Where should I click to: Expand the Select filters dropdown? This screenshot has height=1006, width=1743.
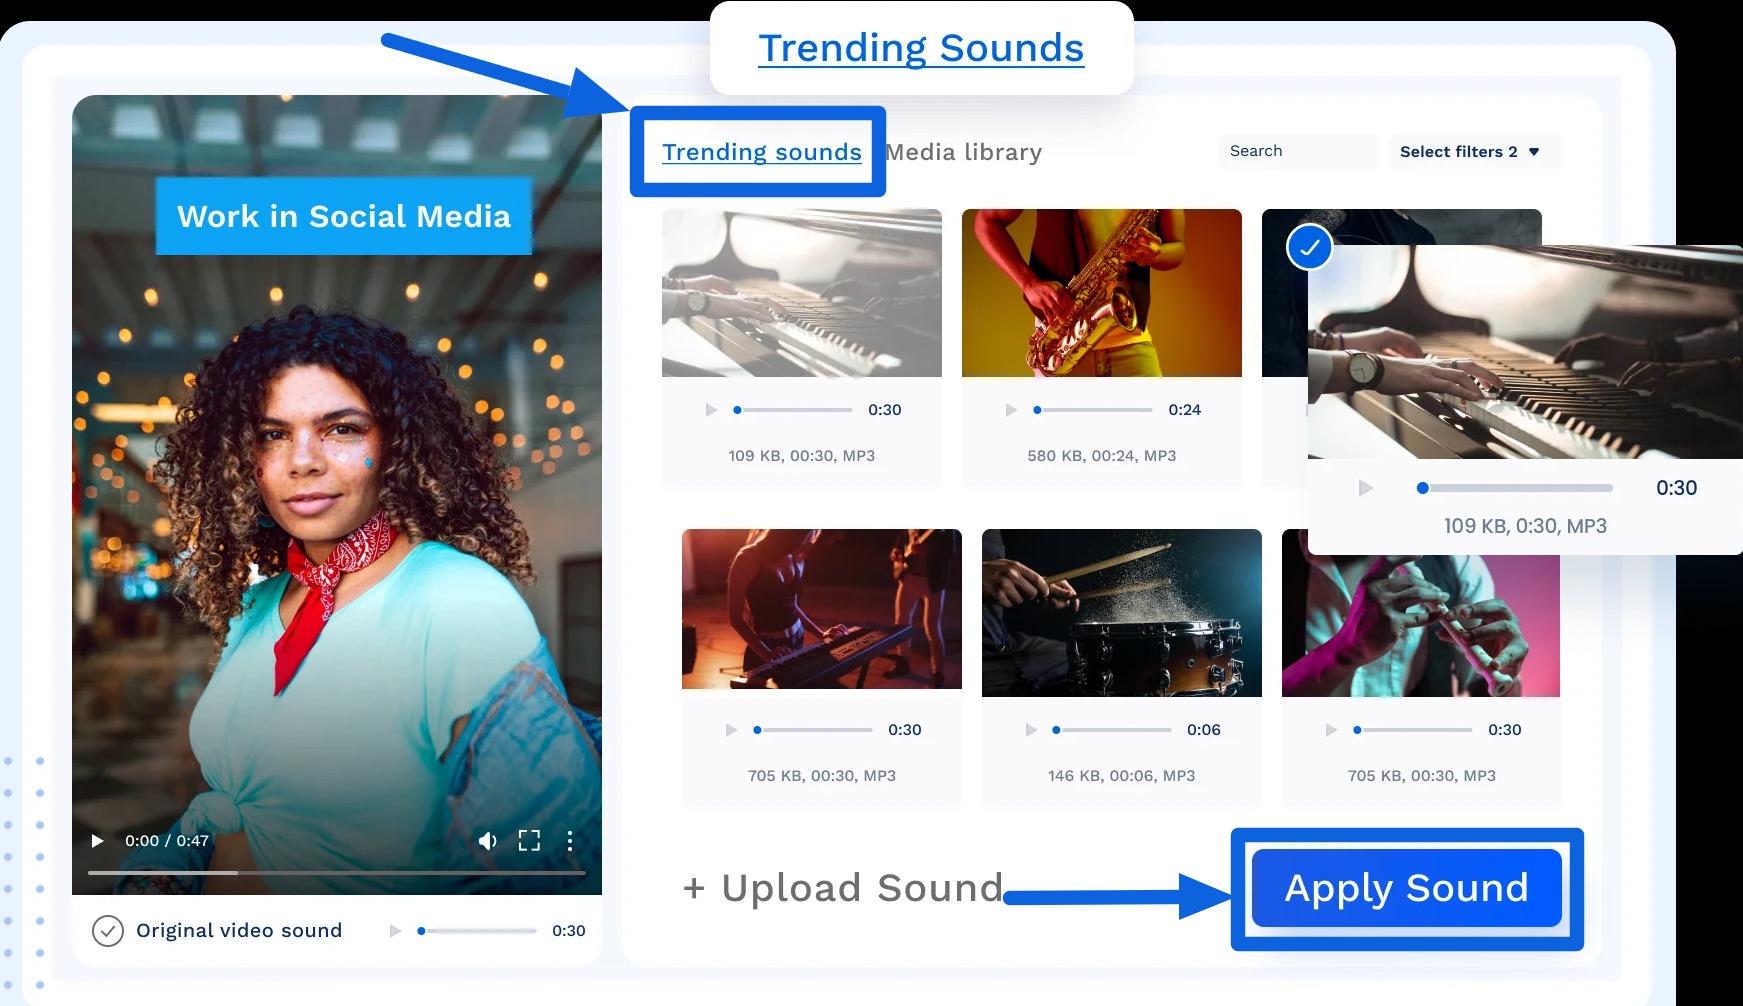tap(1469, 152)
